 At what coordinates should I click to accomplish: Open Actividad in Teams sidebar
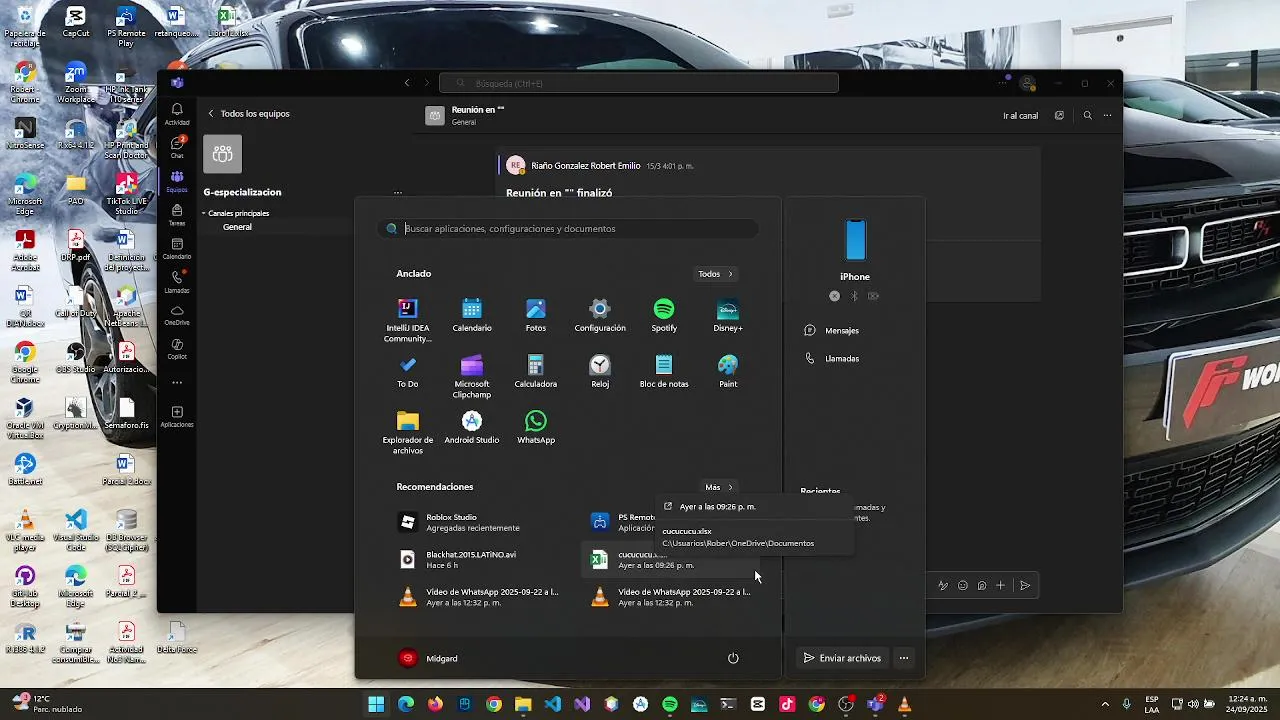pyautogui.click(x=177, y=114)
